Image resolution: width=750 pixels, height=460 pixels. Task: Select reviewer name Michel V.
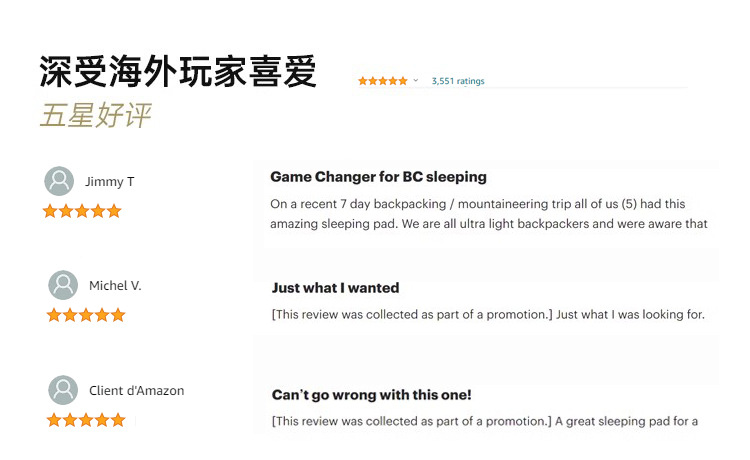115,286
